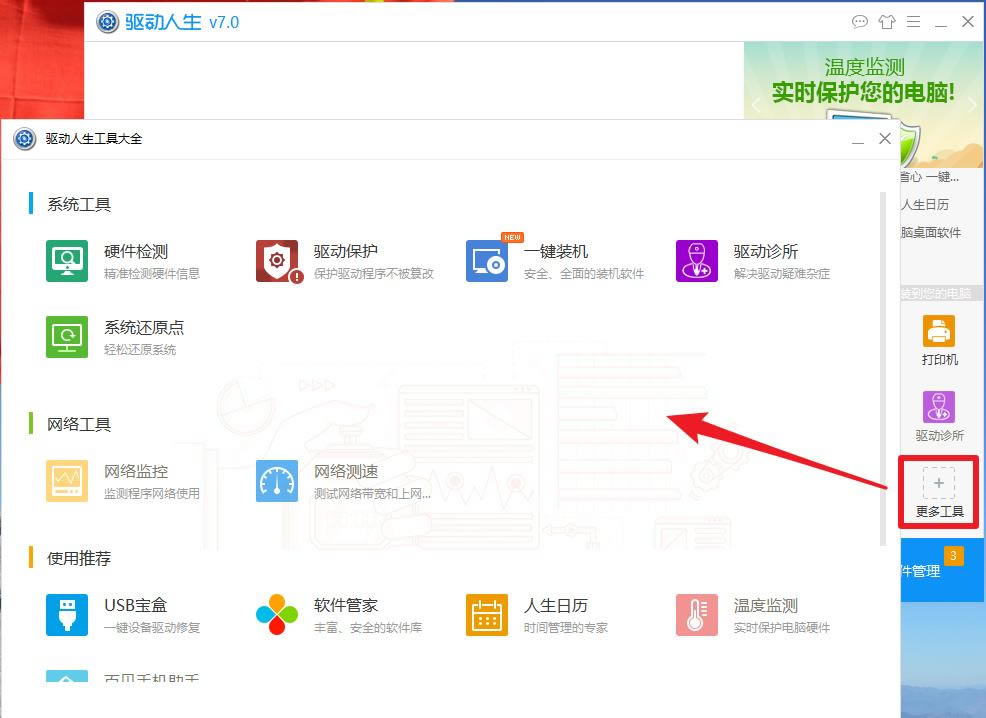Open the 网络监控 monitor icon
Viewport: 986px width, 718px height.
67,481
